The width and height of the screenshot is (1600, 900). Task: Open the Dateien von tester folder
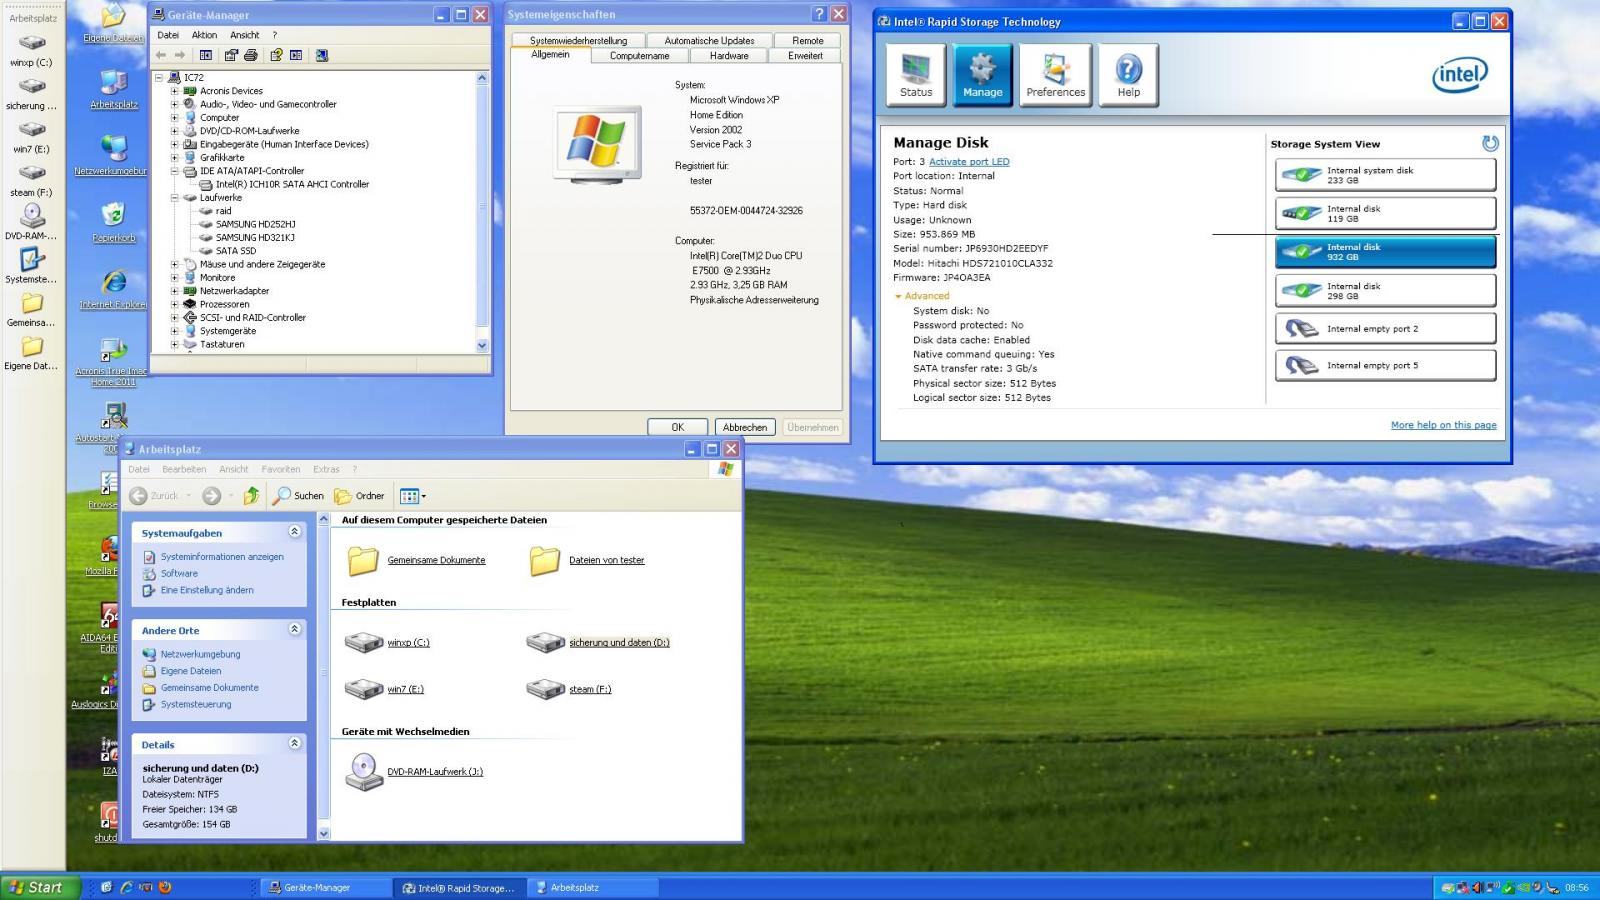coord(587,560)
